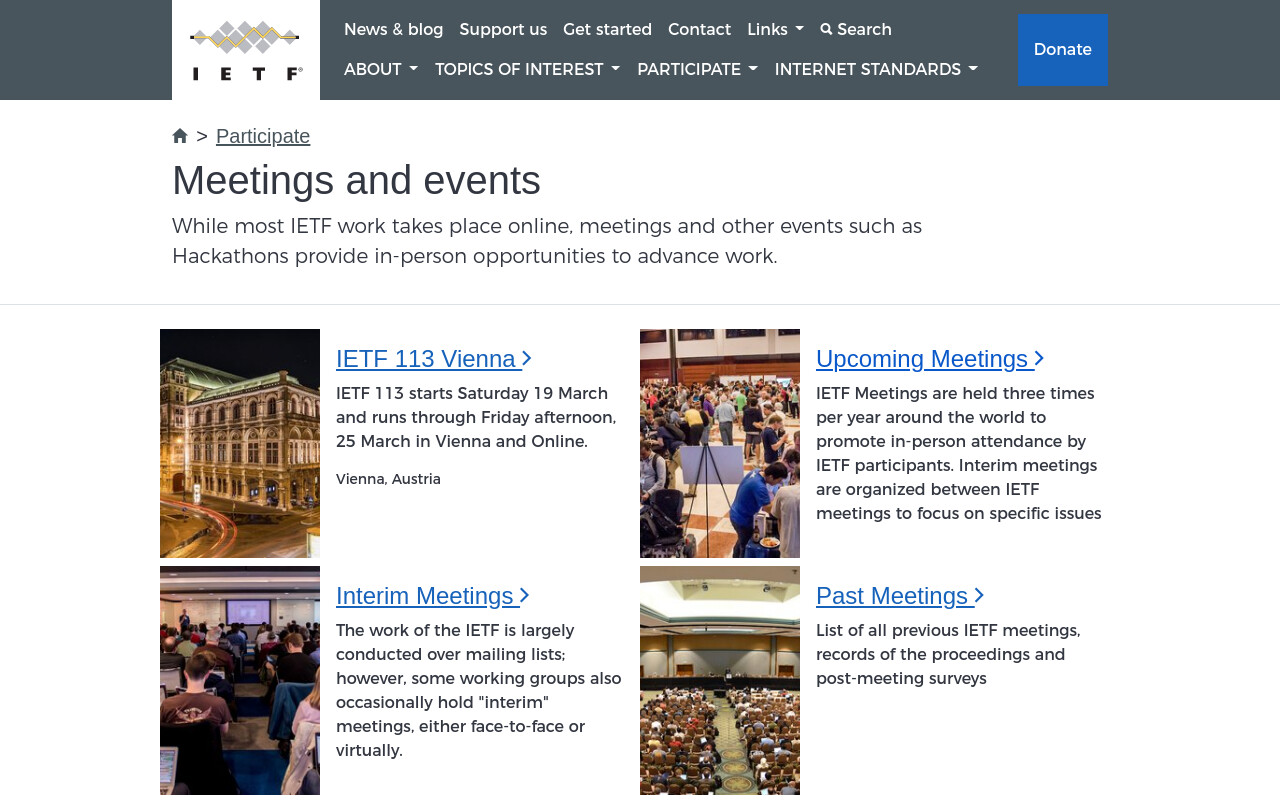This screenshot has width=1280, height=800.
Task: Open News & blog link
Action: point(393,30)
